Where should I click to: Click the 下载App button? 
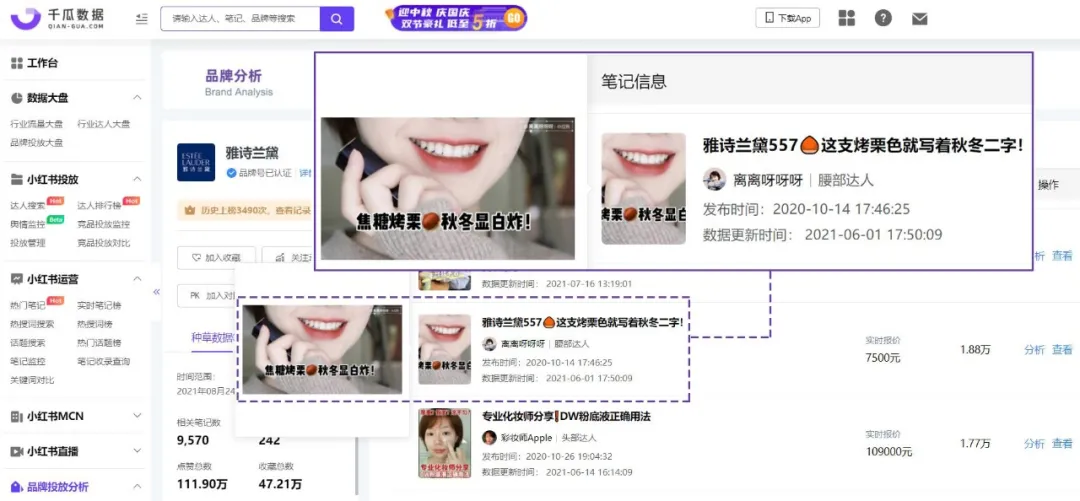pyautogui.click(x=787, y=19)
